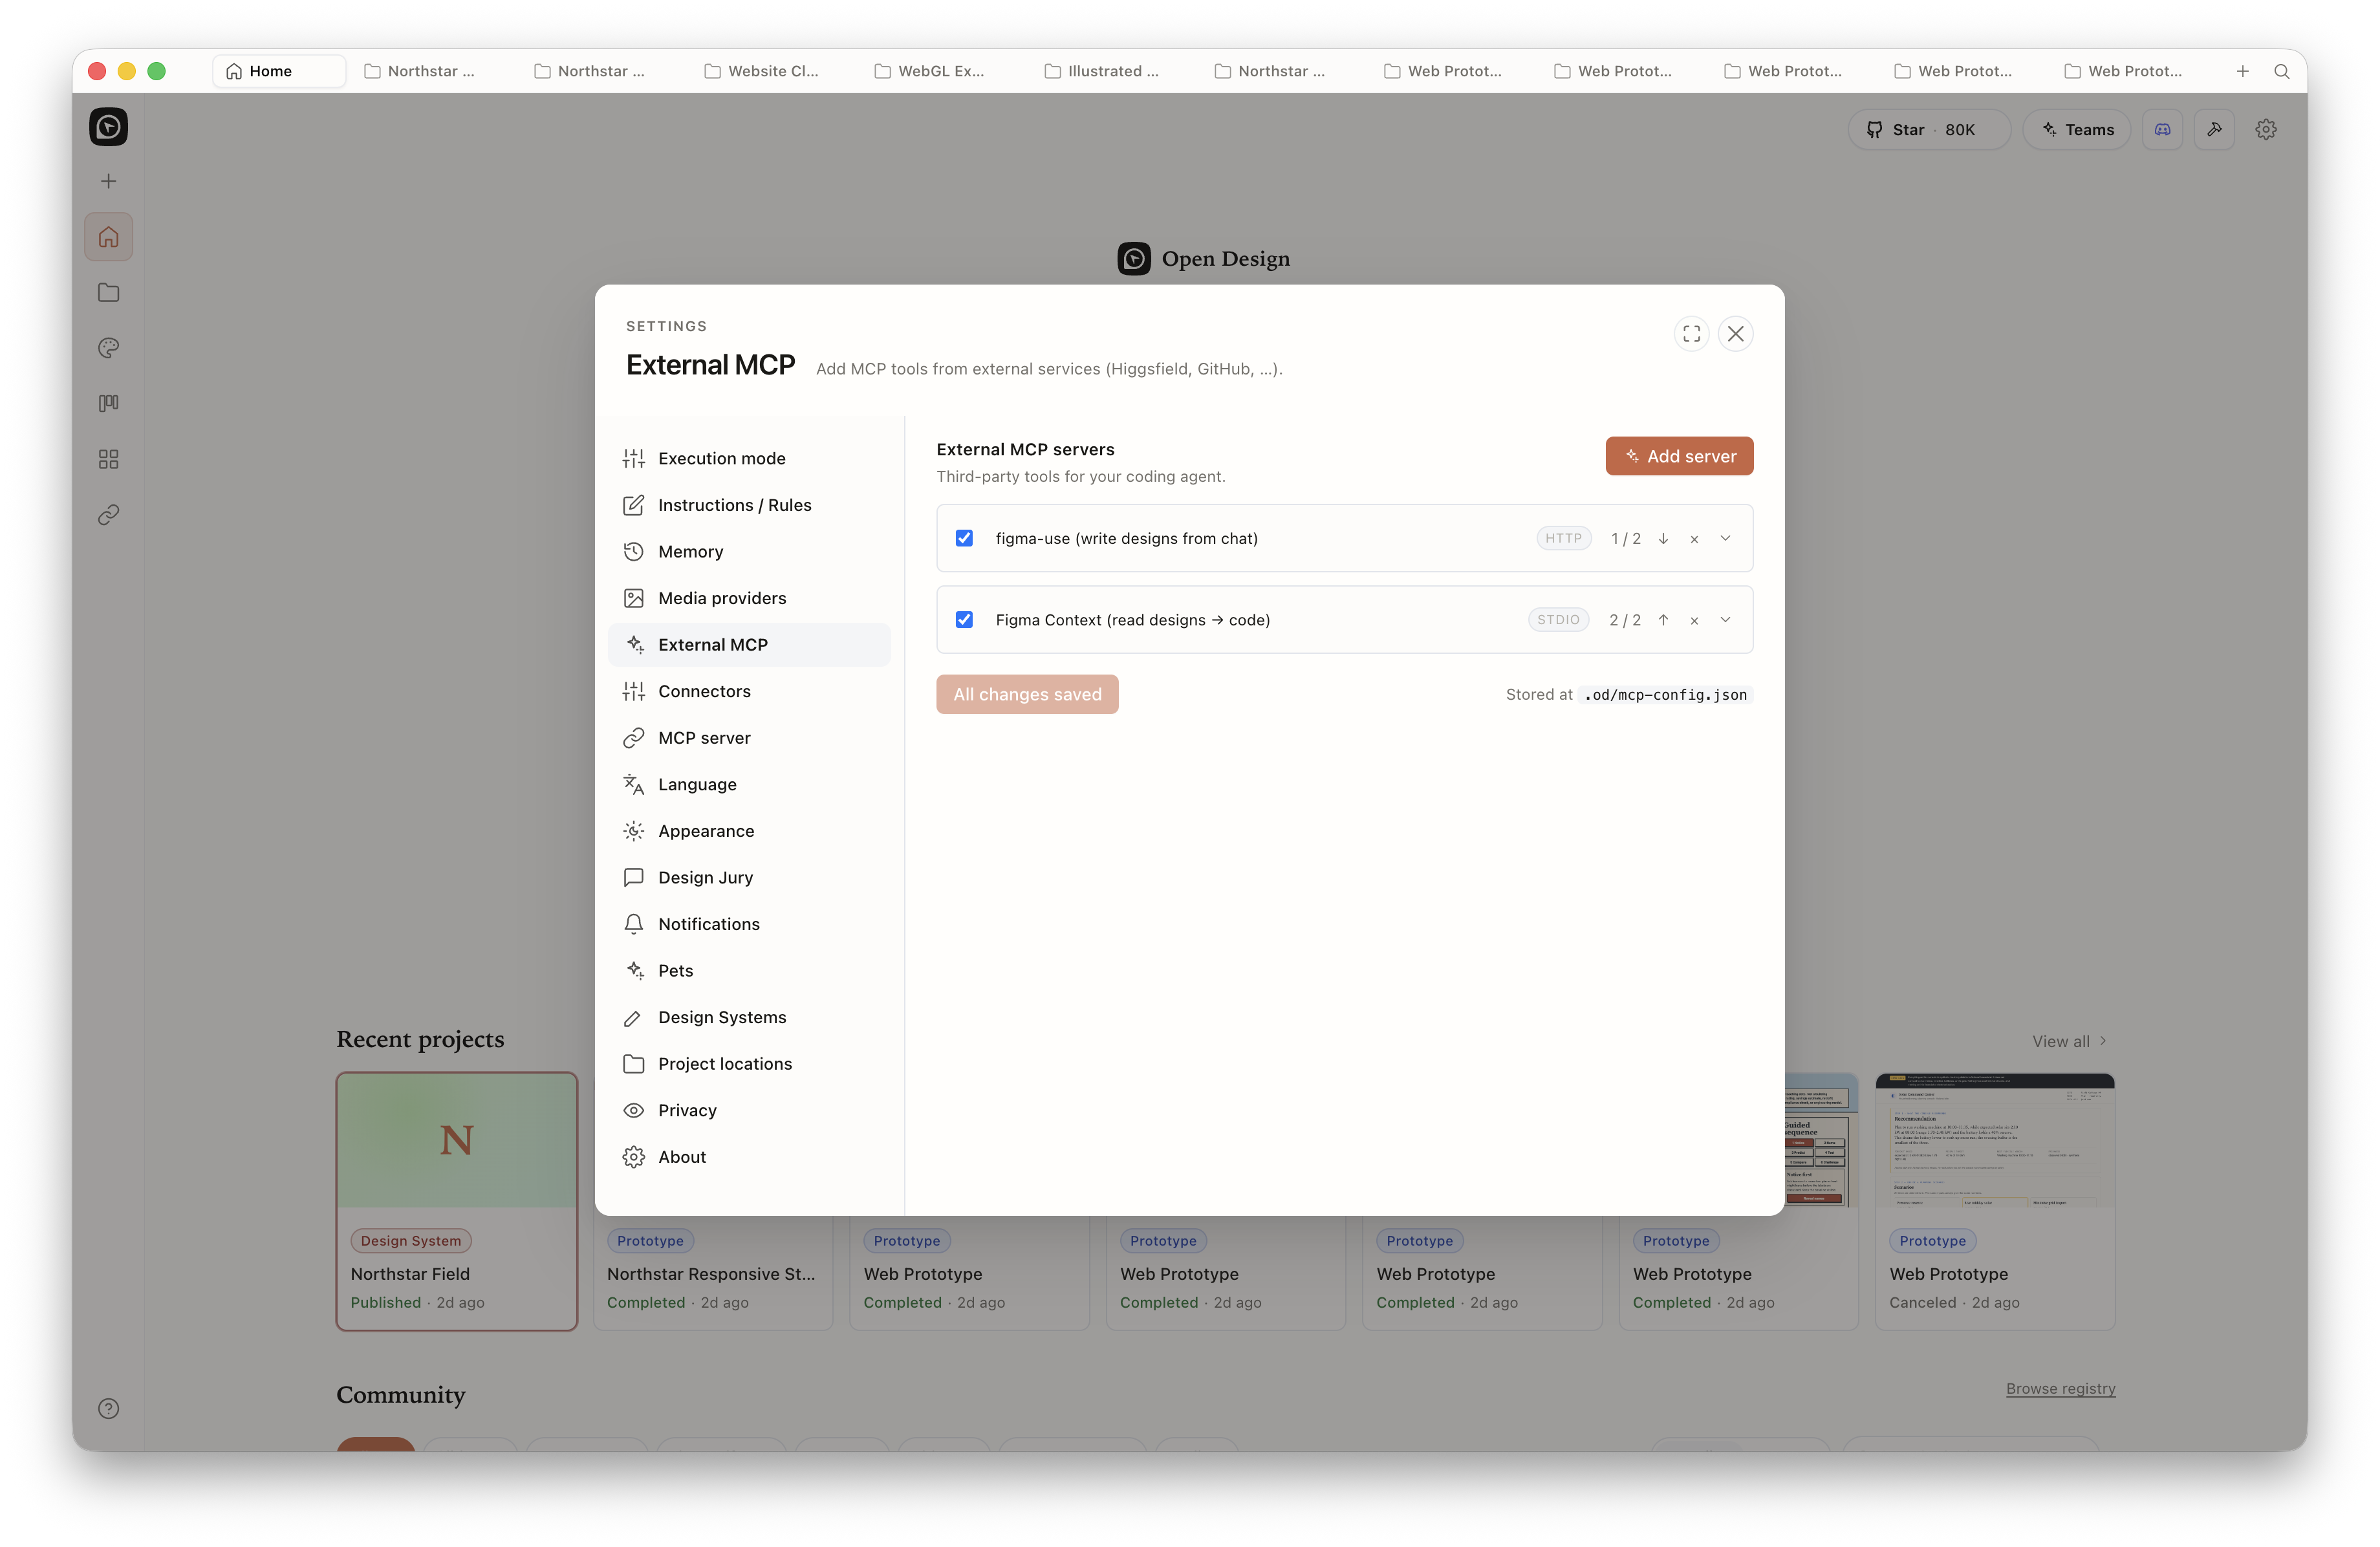Switch to the Home tab
Image resolution: width=2380 pixels, height=1547 pixels.
[x=279, y=71]
